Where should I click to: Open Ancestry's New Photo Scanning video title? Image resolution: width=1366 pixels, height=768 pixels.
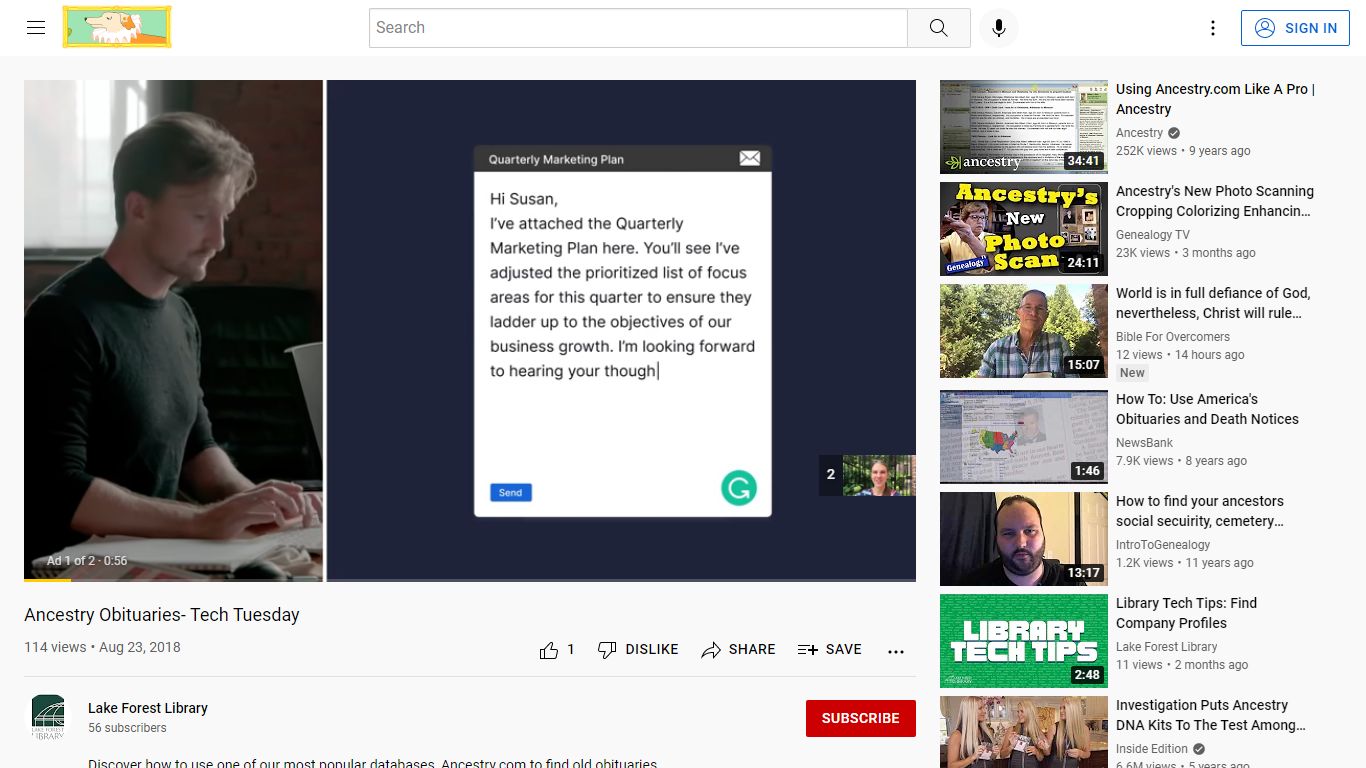coord(1215,201)
